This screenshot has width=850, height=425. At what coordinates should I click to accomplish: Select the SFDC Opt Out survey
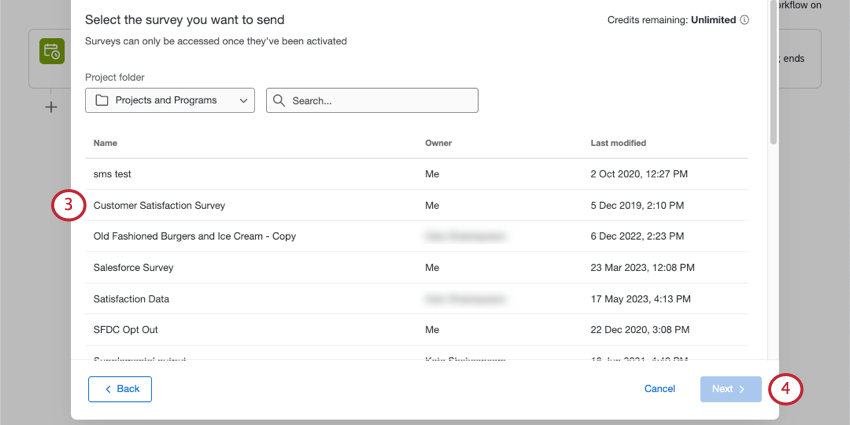pyautogui.click(x=126, y=330)
